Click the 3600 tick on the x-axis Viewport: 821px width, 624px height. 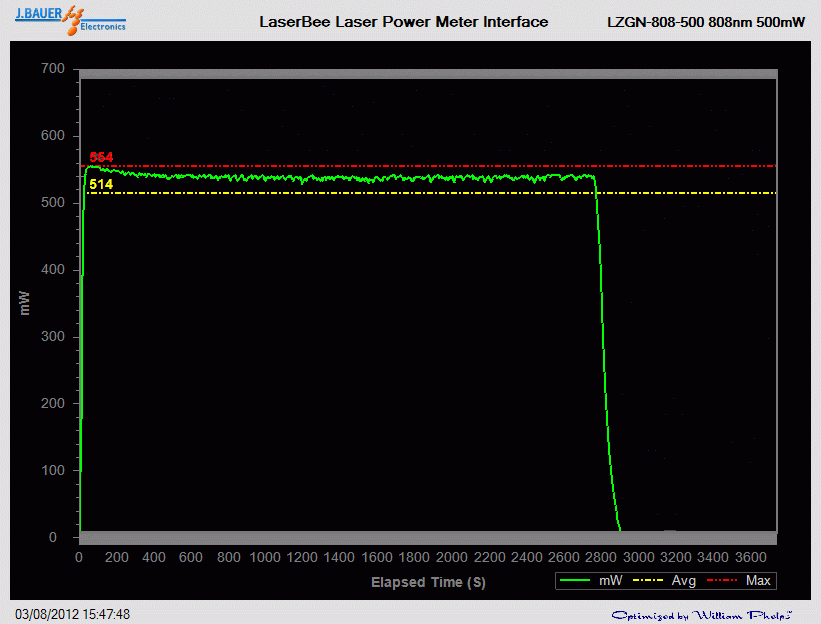click(749, 557)
